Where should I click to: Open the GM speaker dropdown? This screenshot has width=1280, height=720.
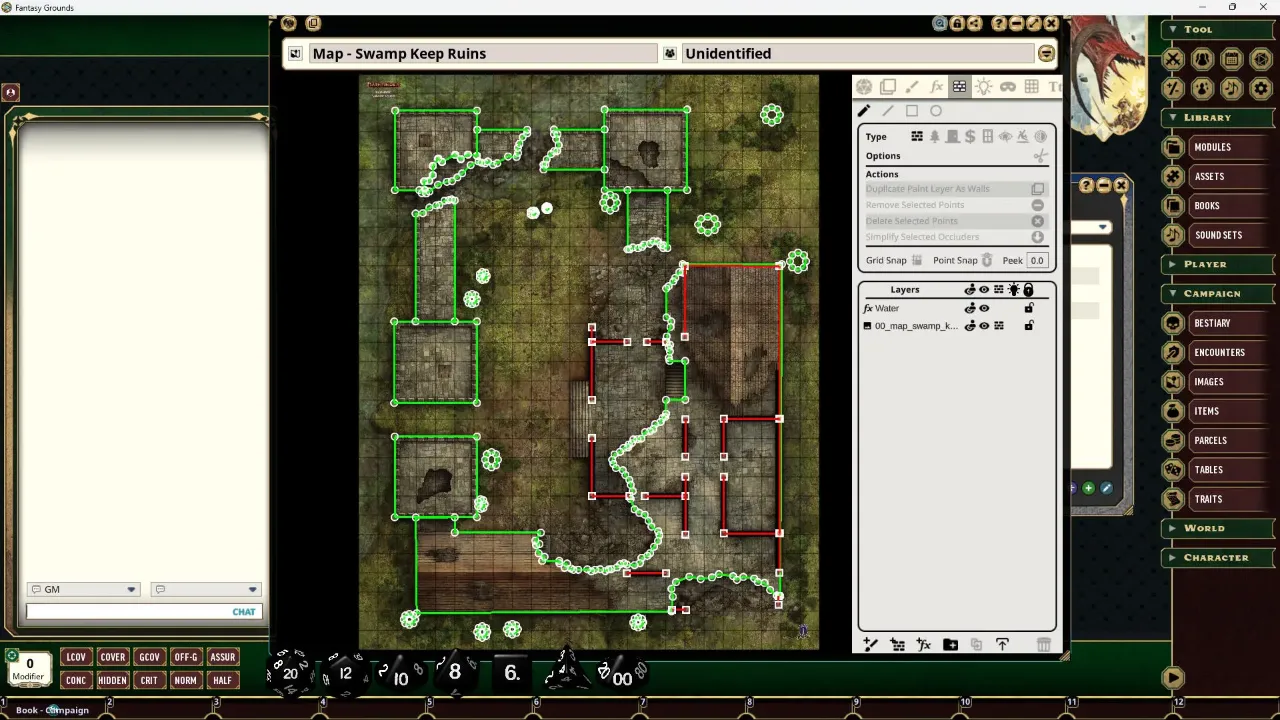pyautogui.click(x=84, y=590)
